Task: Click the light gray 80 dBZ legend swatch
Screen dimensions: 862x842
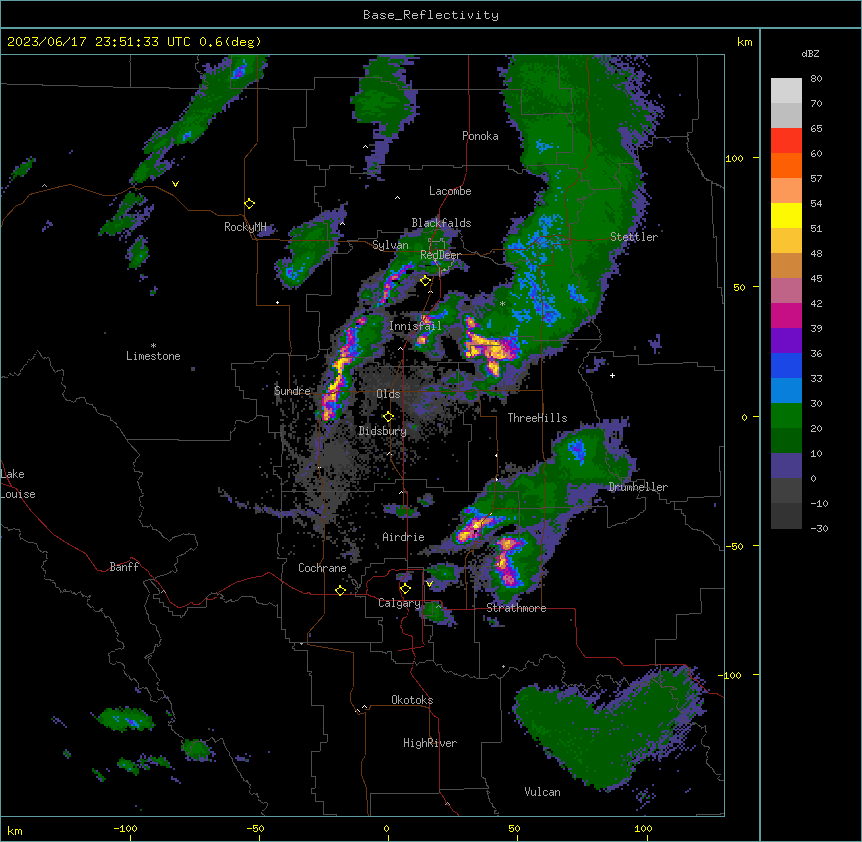Action: (786, 91)
